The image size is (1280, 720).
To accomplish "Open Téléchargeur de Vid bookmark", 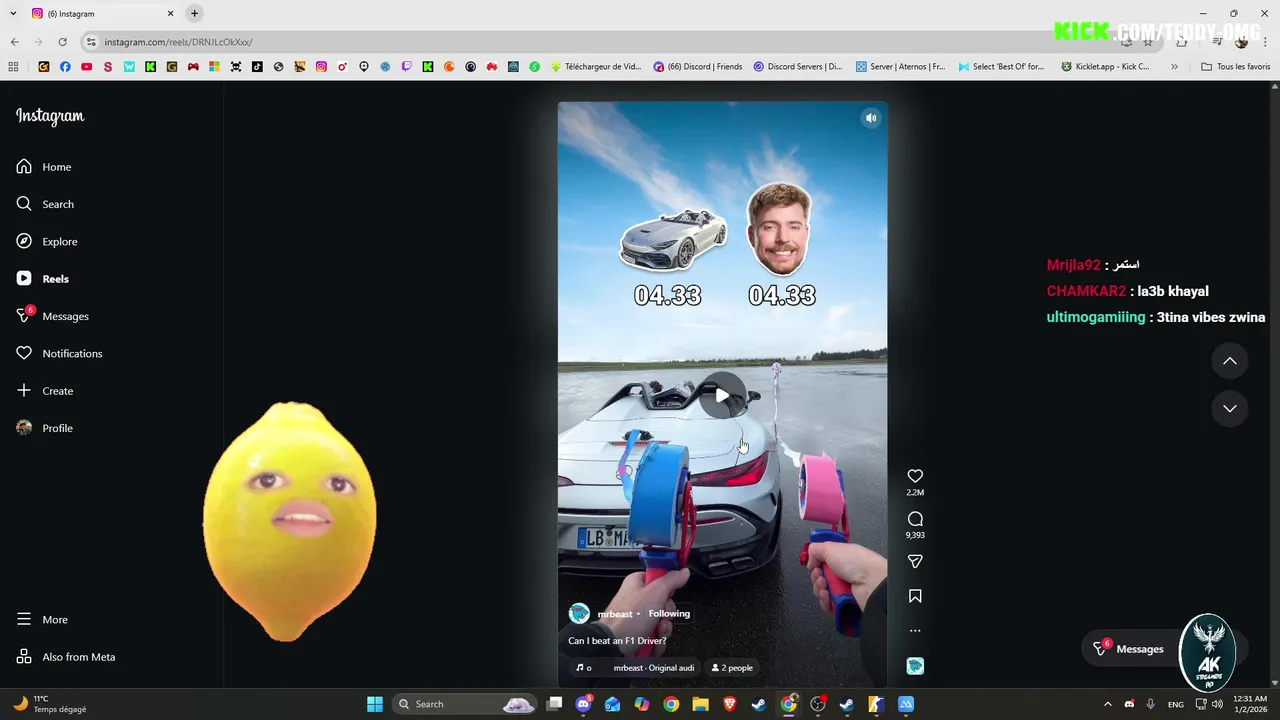I will 596,67.
